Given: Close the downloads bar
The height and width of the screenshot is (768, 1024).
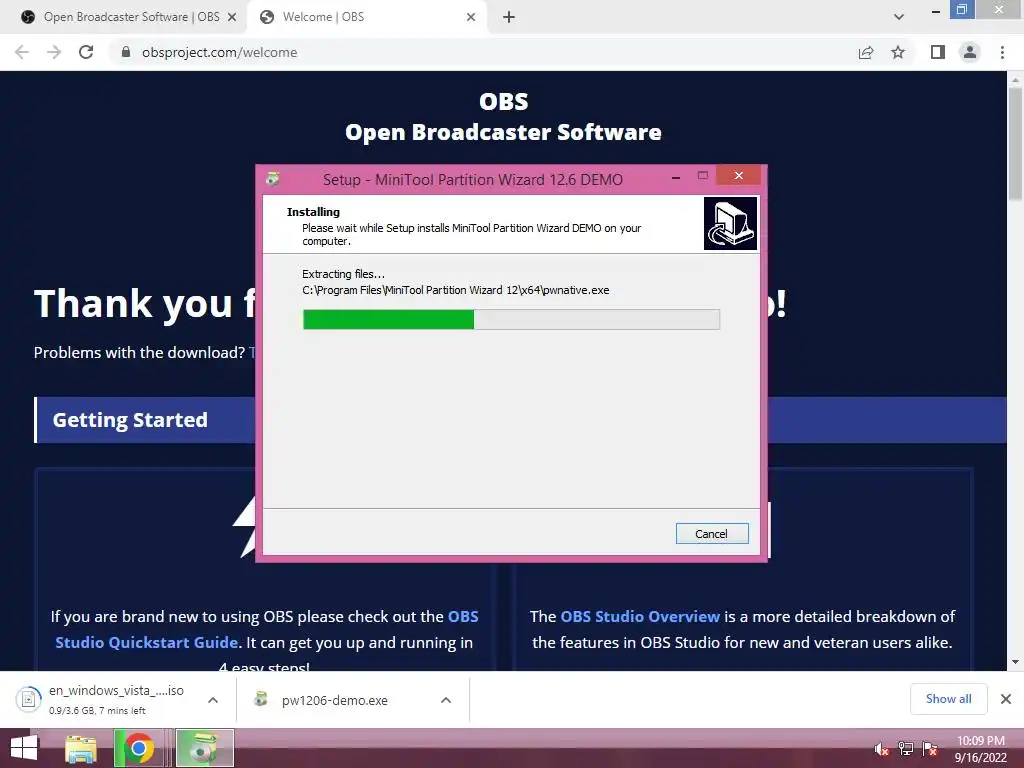Looking at the screenshot, I should pyautogui.click(x=1006, y=699).
